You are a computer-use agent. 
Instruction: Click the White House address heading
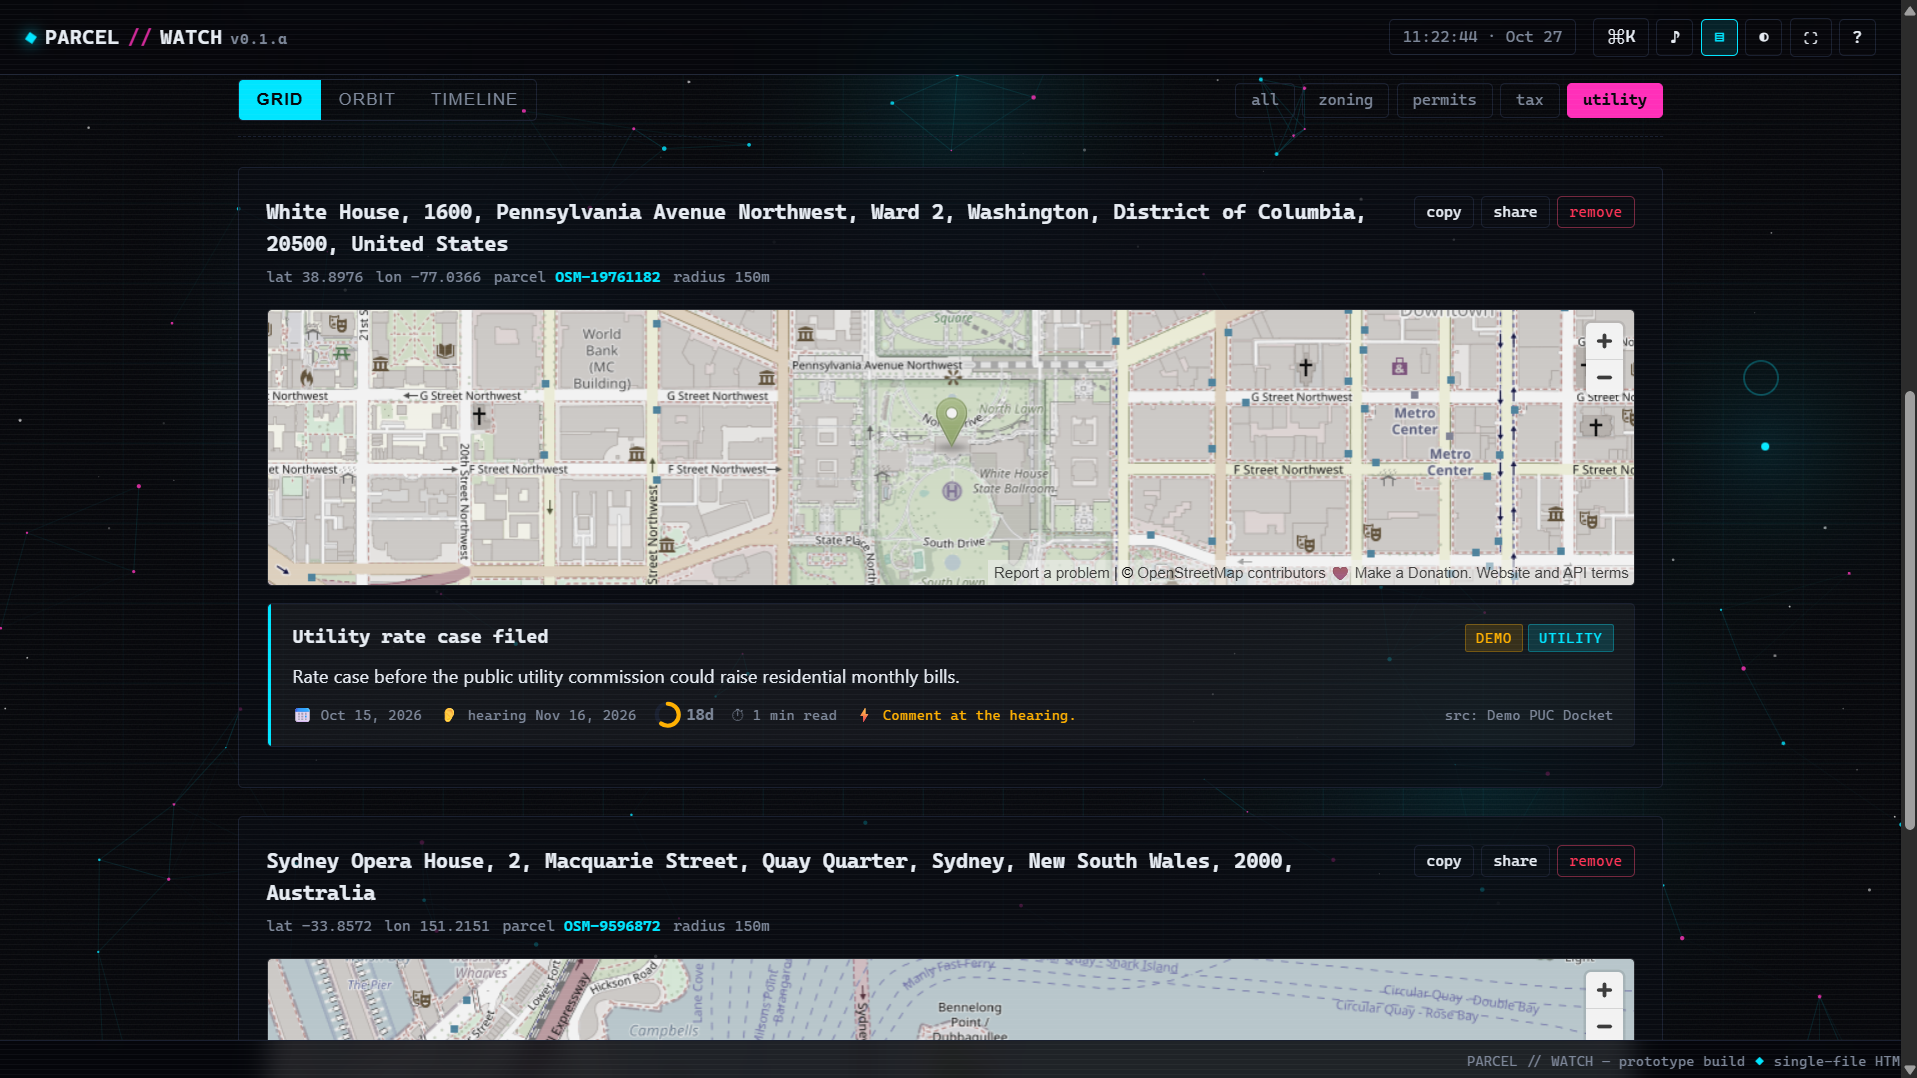tap(815, 228)
